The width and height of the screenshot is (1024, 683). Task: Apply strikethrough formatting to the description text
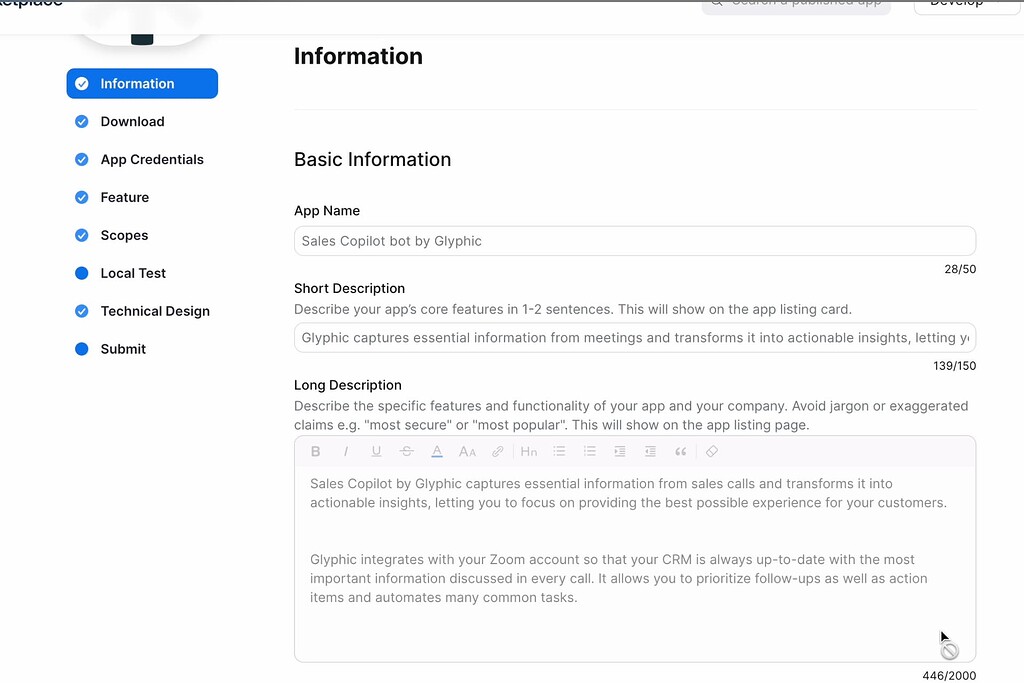[407, 451]
